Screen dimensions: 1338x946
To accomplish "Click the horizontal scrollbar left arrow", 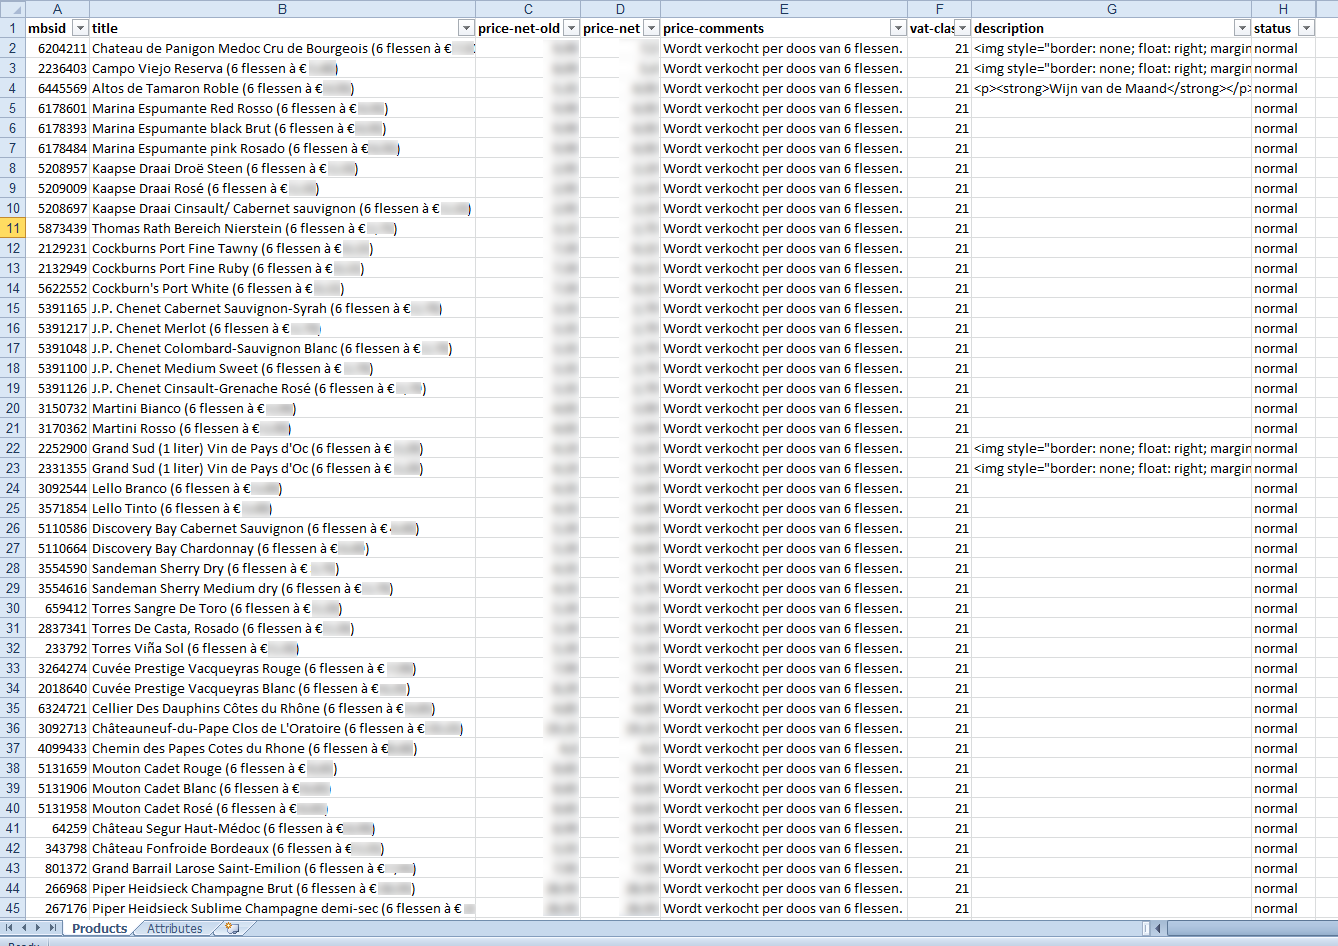I will point(1158,928).
